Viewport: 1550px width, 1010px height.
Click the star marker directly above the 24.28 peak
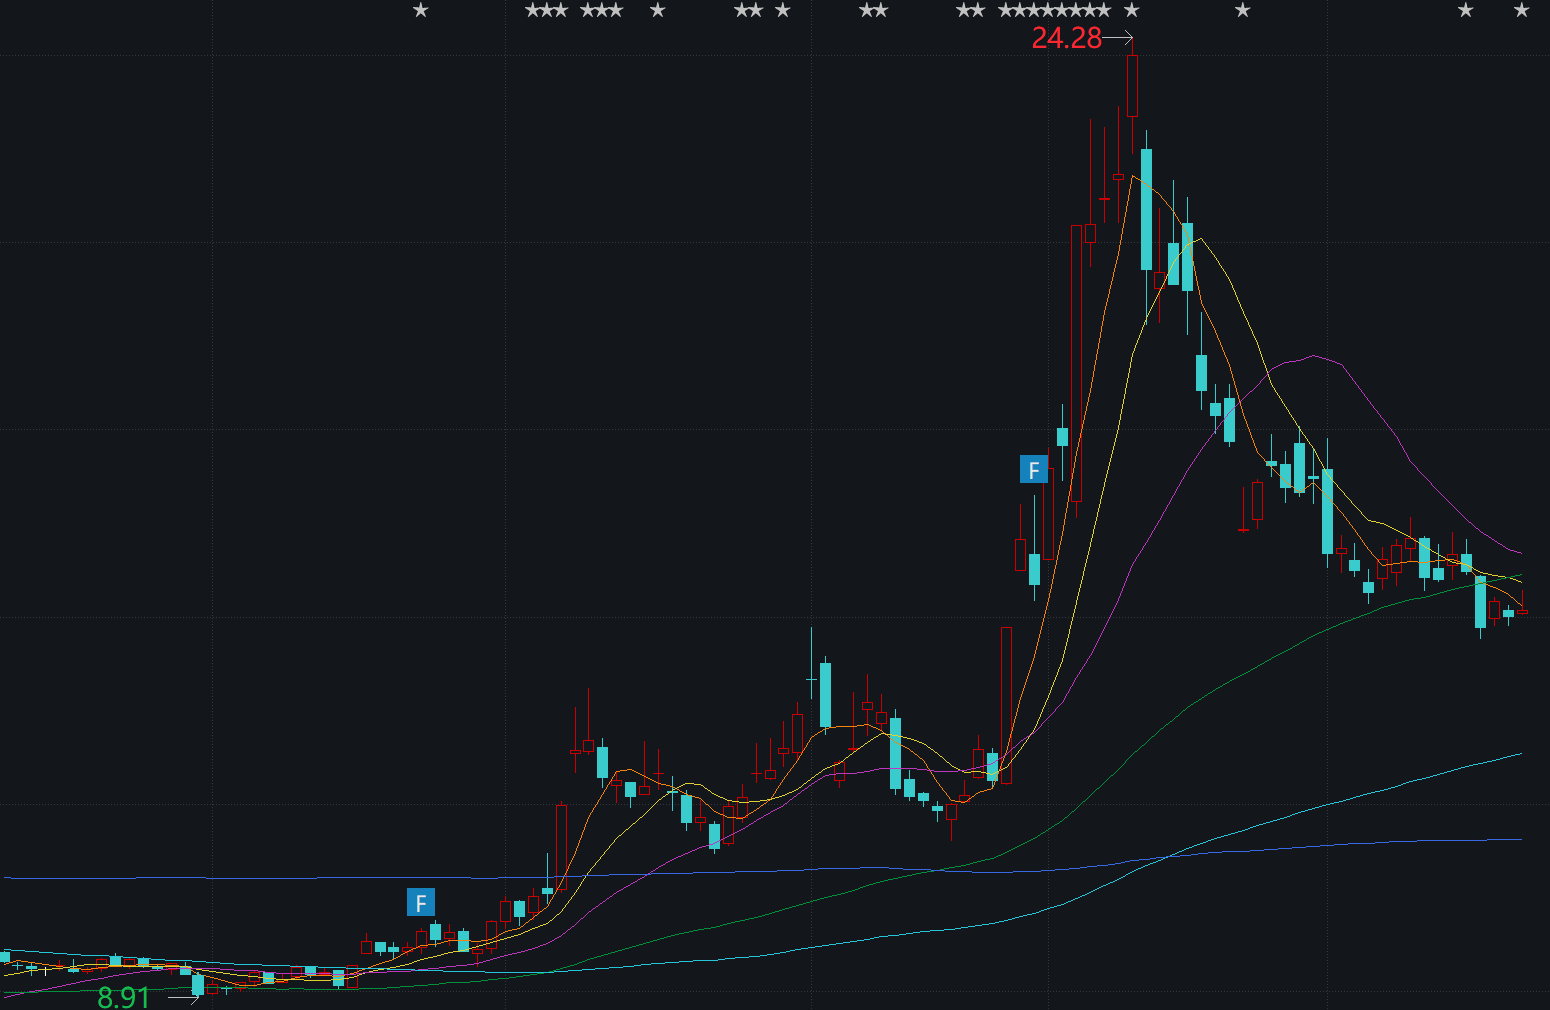(1131, 11)
